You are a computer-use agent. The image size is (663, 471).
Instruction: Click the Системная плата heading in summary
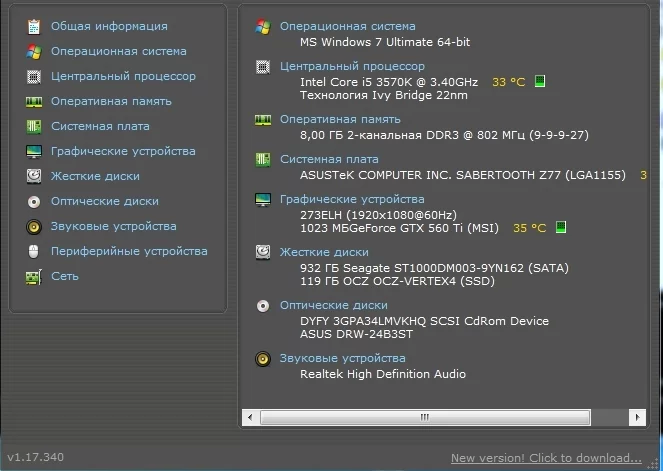pos(329,159)
